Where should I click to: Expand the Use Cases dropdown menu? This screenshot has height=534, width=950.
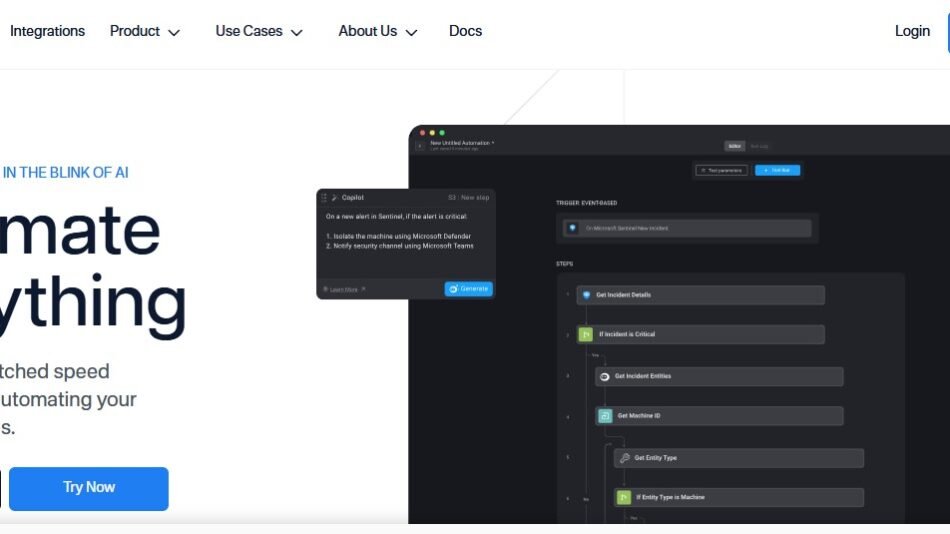point(259,31)
